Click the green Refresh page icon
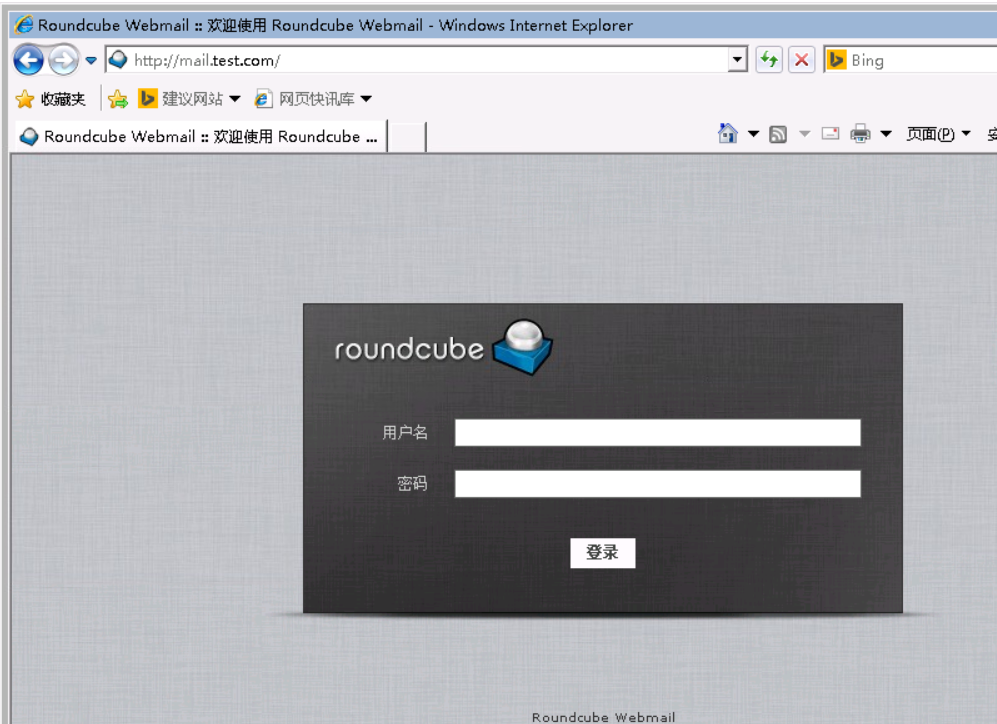The width and height of the screenshot is (997, 724). point(769,60)
